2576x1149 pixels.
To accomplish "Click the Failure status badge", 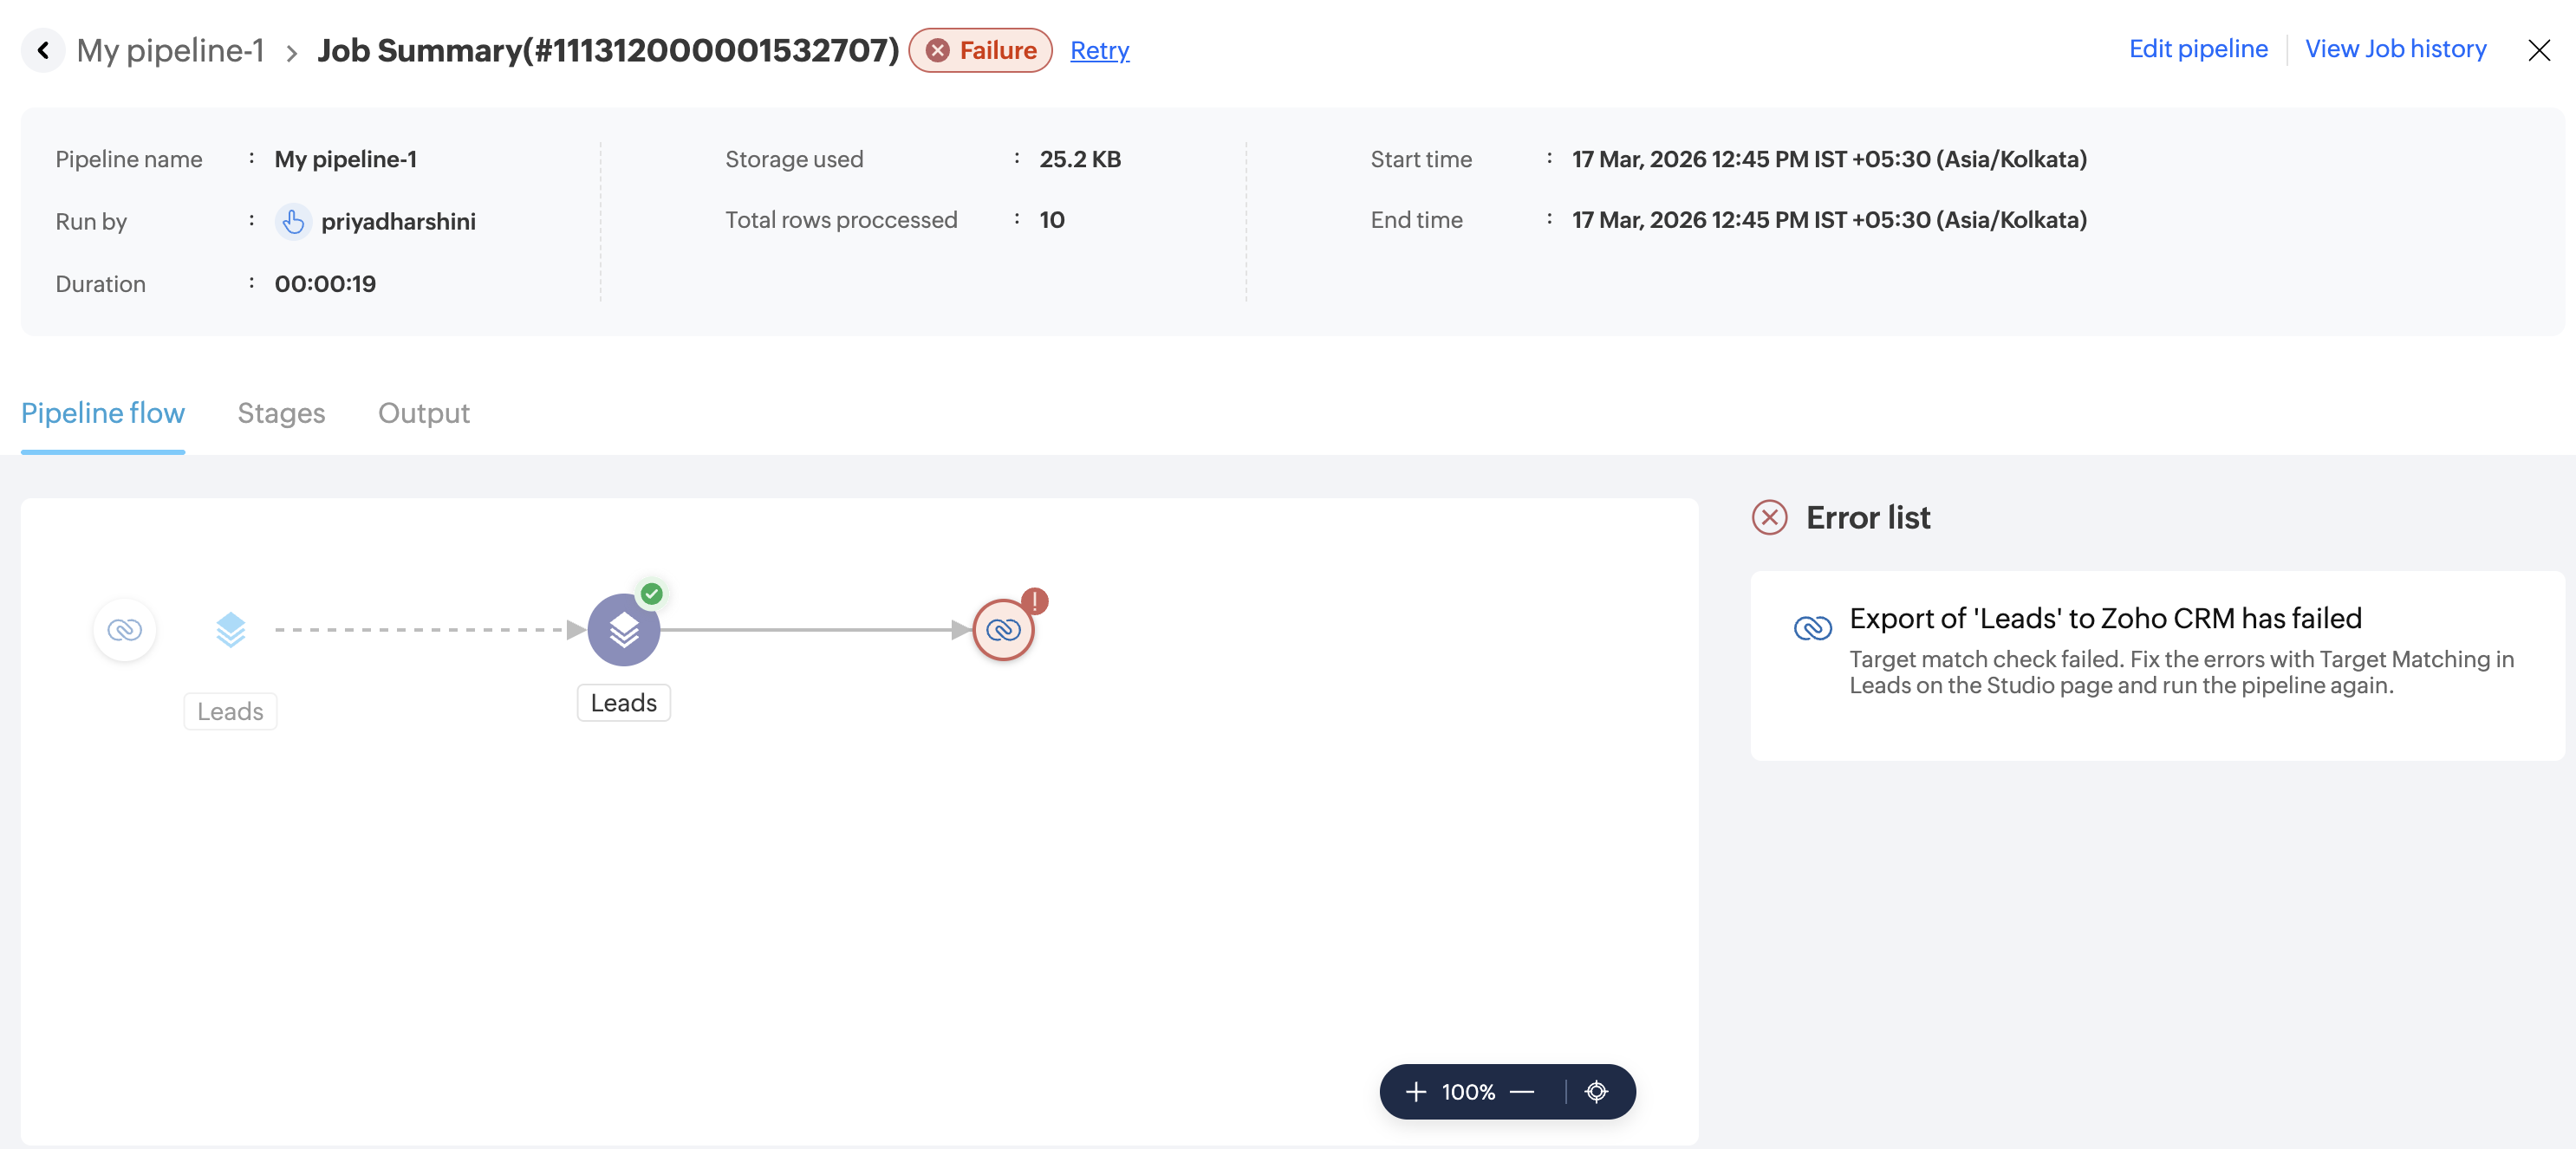I will pyautogui.click(x=980, y=50).
